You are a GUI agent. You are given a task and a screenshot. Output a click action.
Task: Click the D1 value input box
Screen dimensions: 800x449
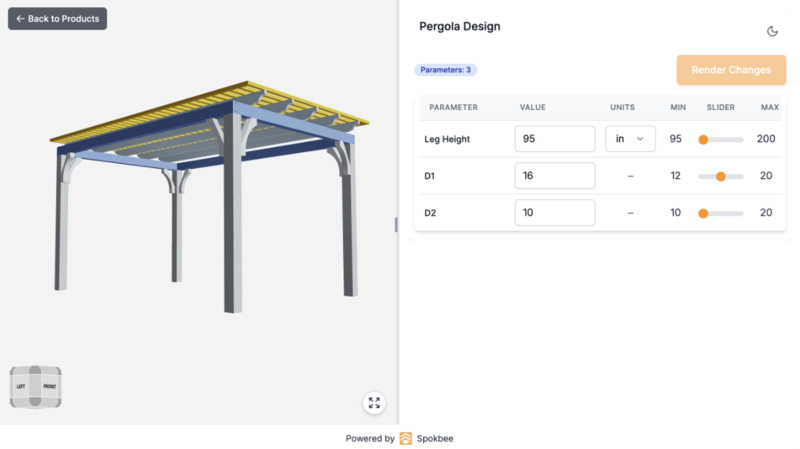pyautogui.click(x=554, y=176)
